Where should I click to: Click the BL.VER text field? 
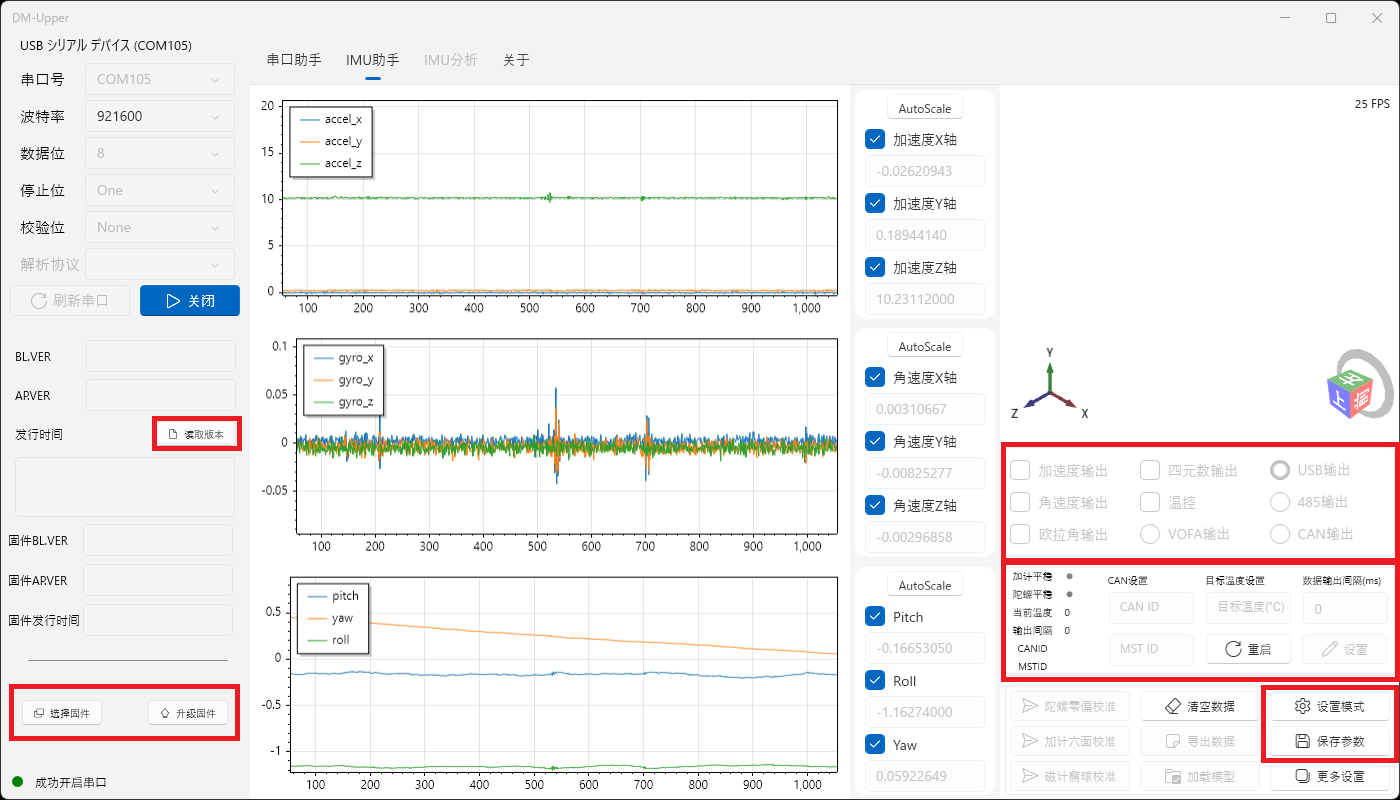pos(160,357)
